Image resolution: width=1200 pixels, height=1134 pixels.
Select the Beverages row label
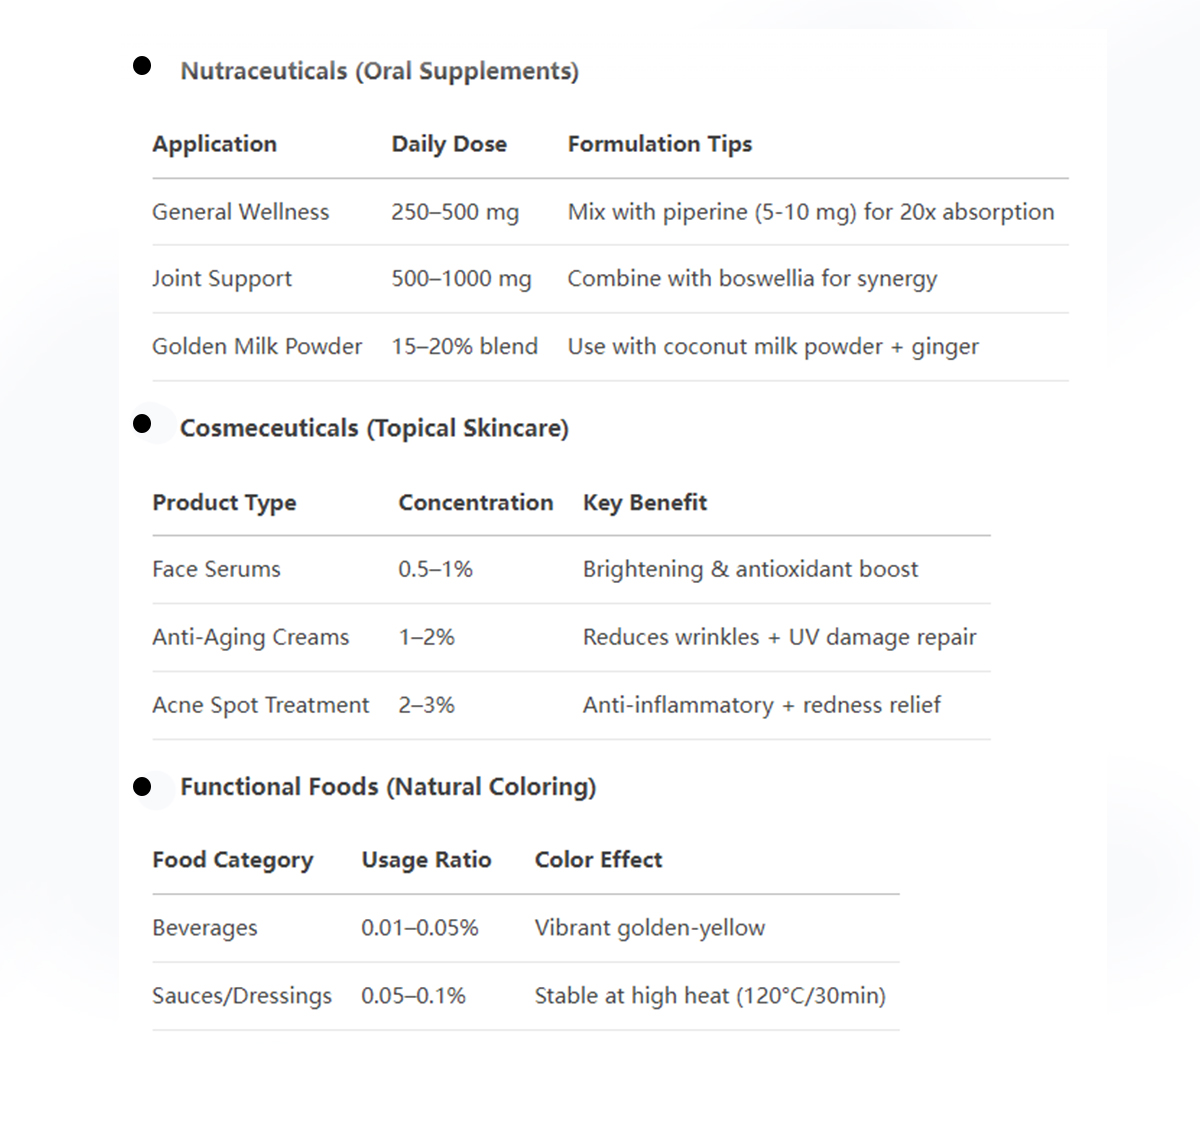coord(205,928)
